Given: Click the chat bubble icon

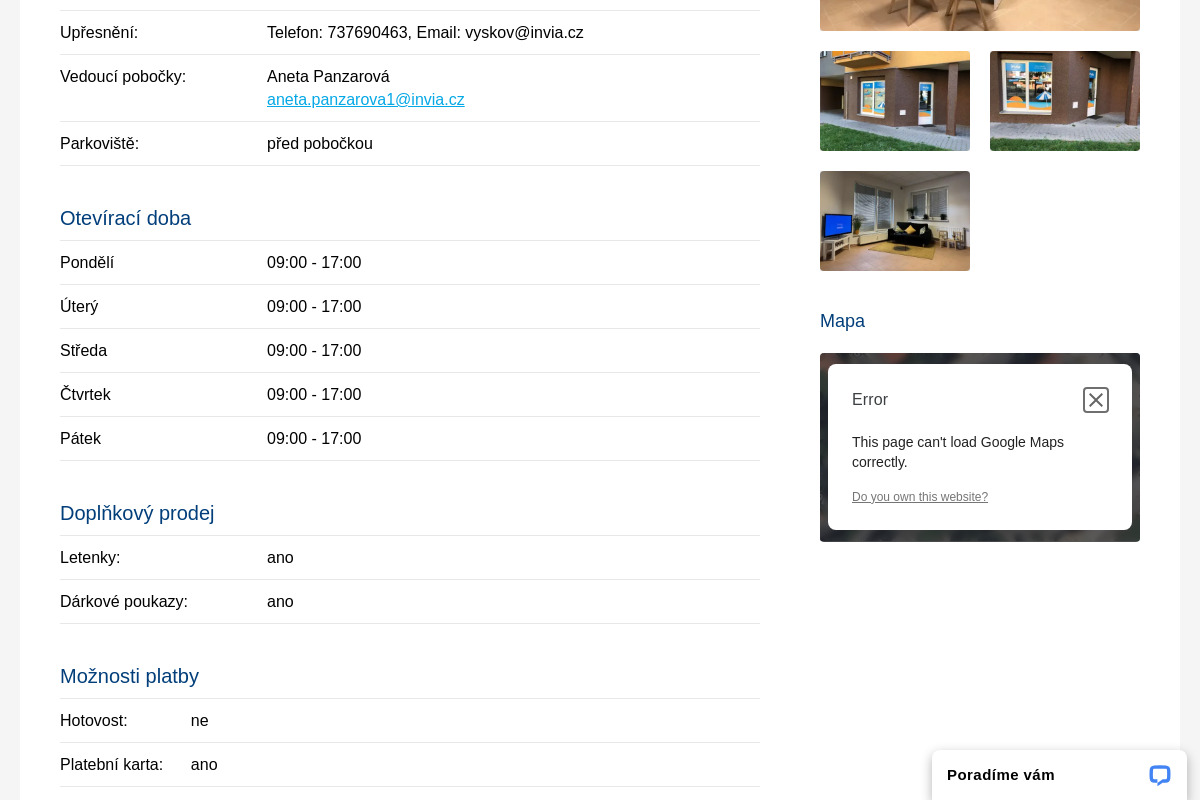Looking at the screenshot, I should [1159, 775].
